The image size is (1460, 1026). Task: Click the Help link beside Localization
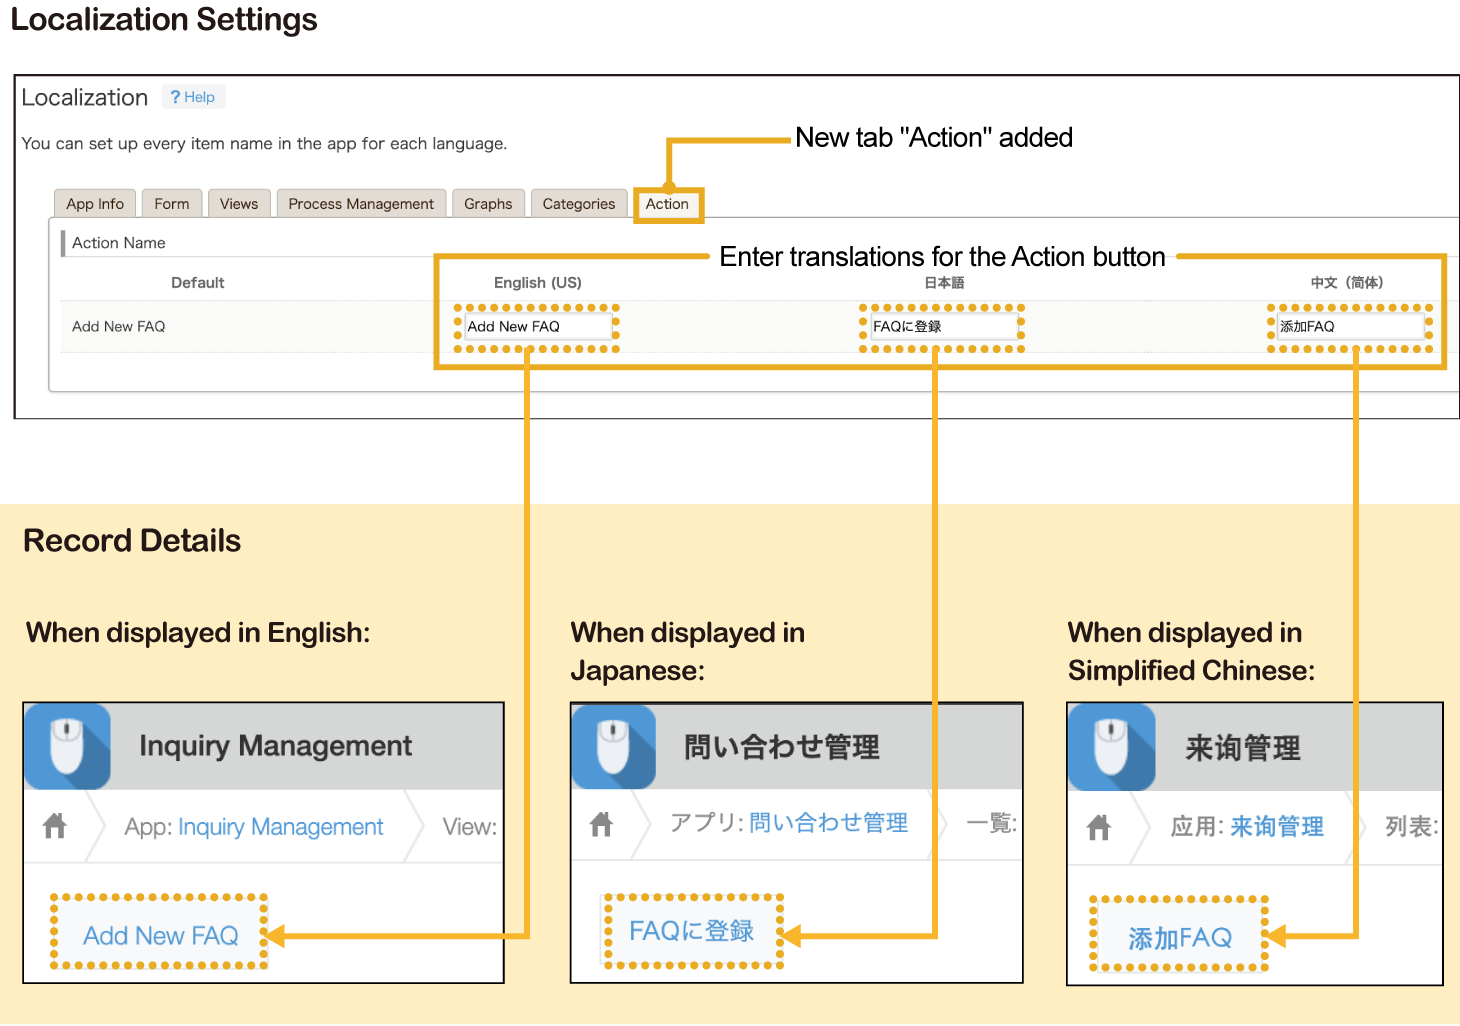coord(193,97)
